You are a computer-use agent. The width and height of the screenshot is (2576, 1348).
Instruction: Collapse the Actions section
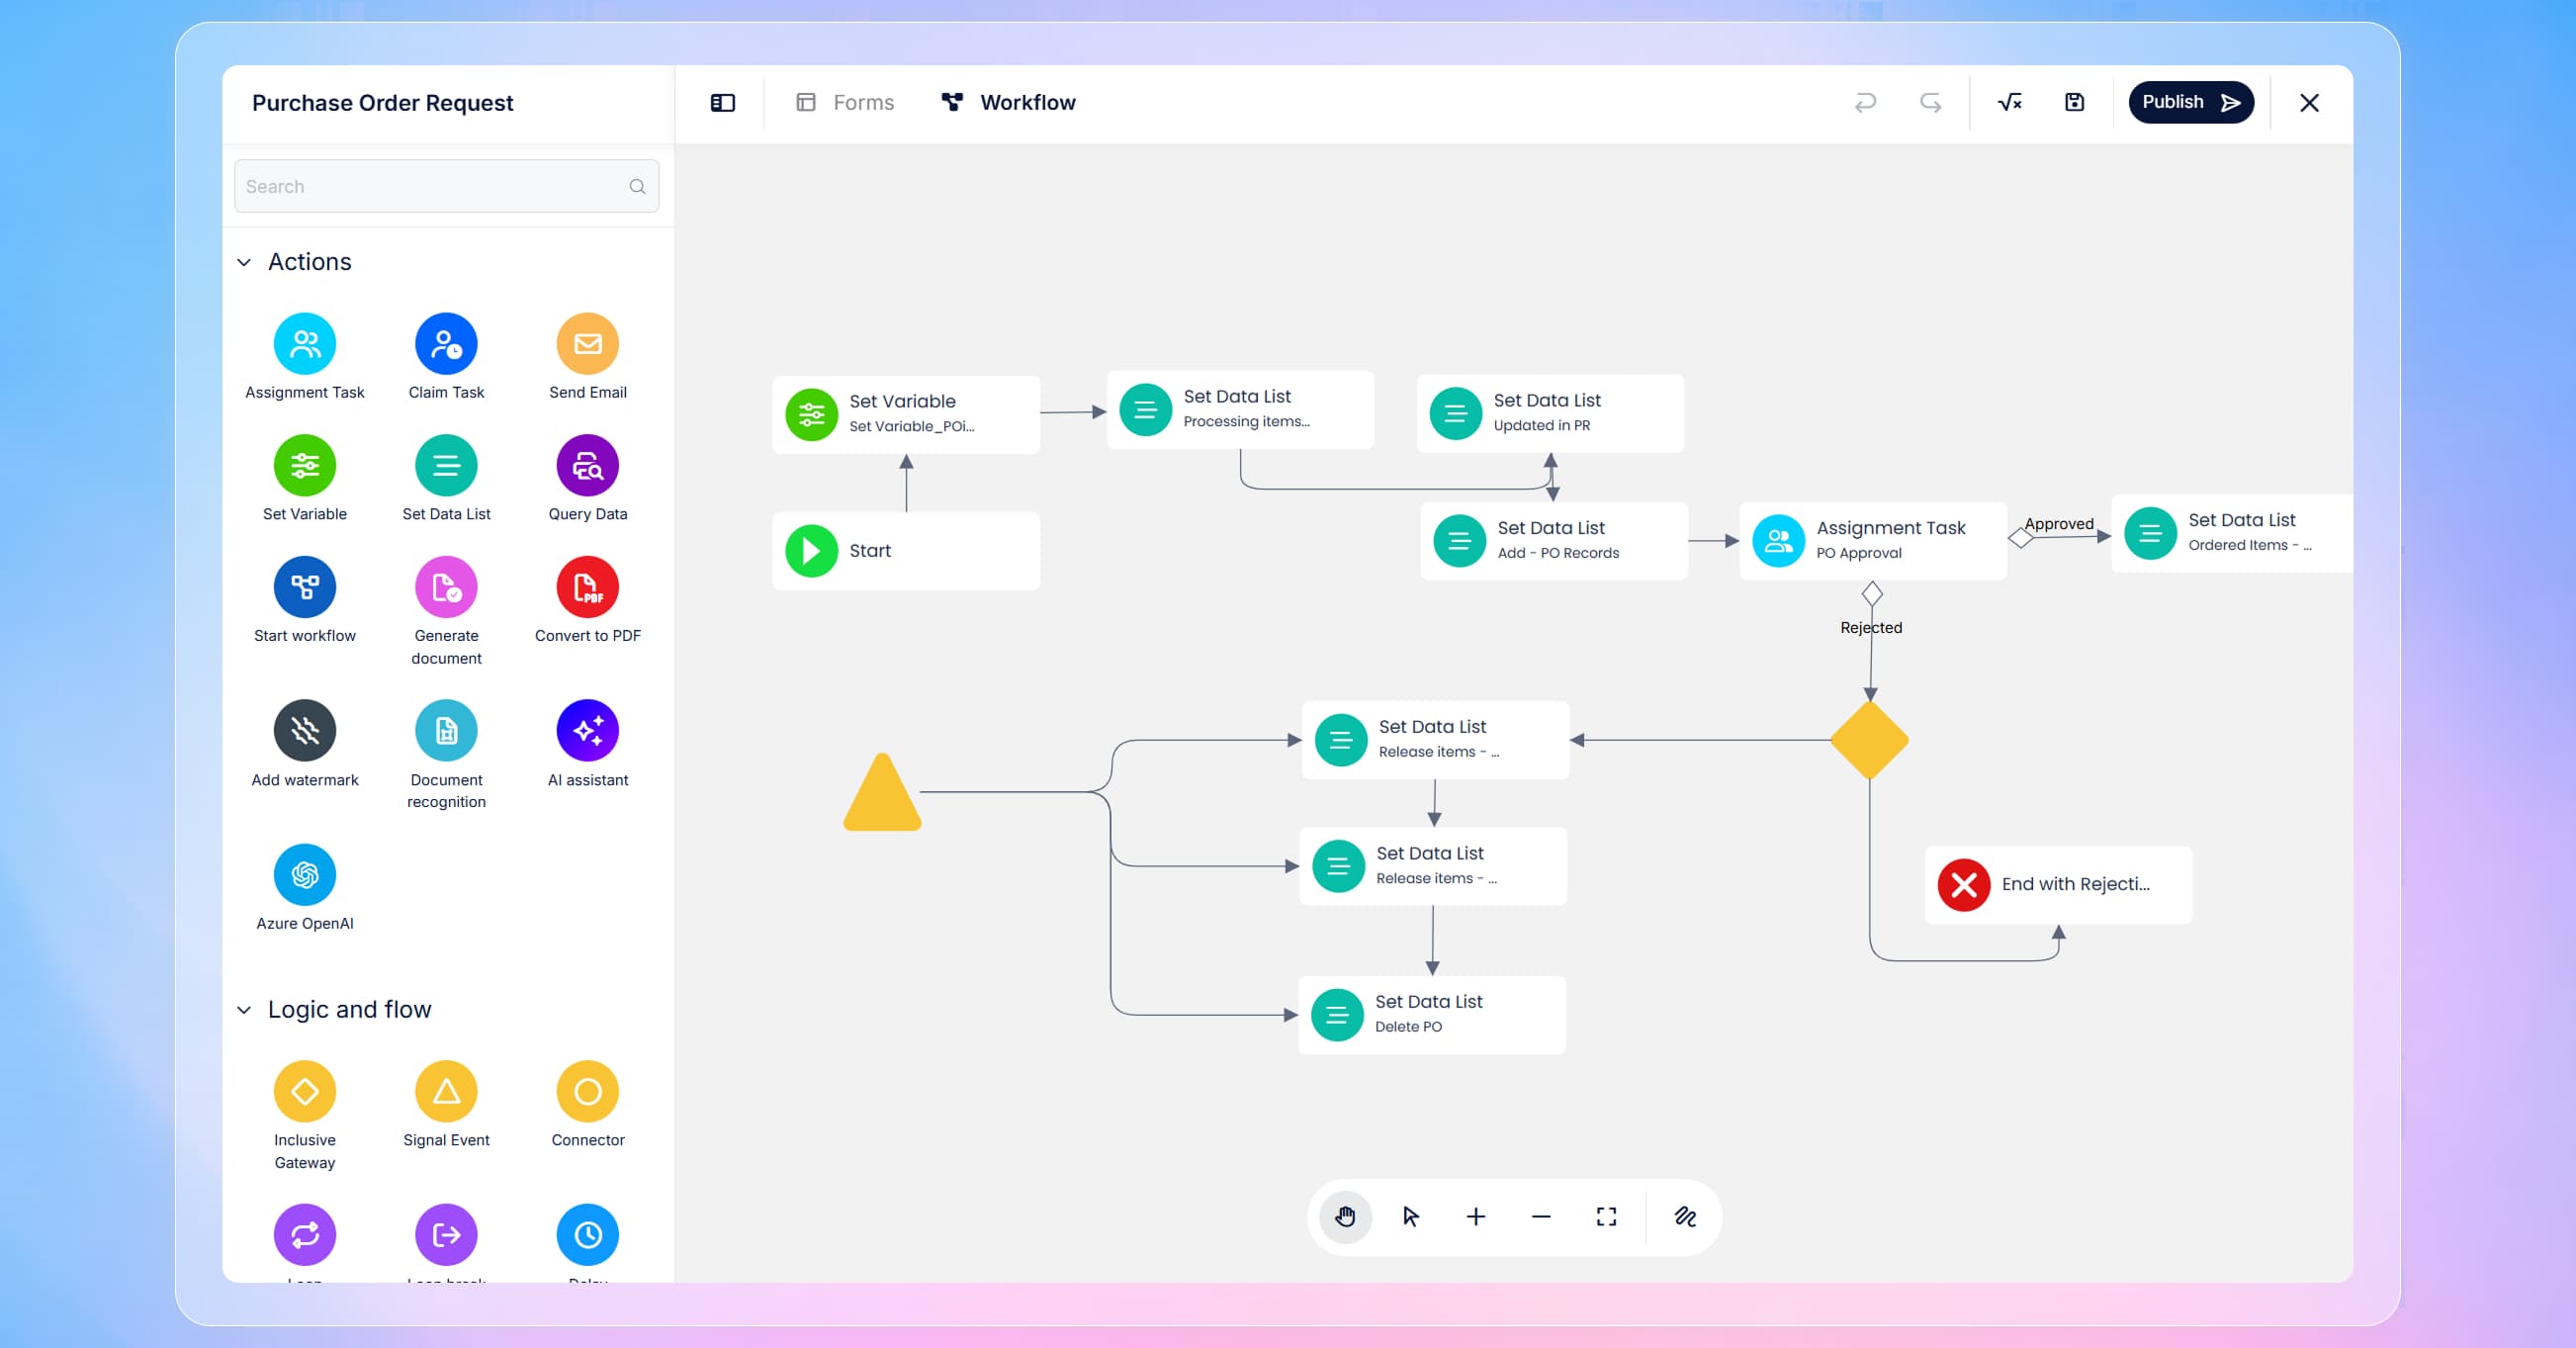click(x=244, y=262)
